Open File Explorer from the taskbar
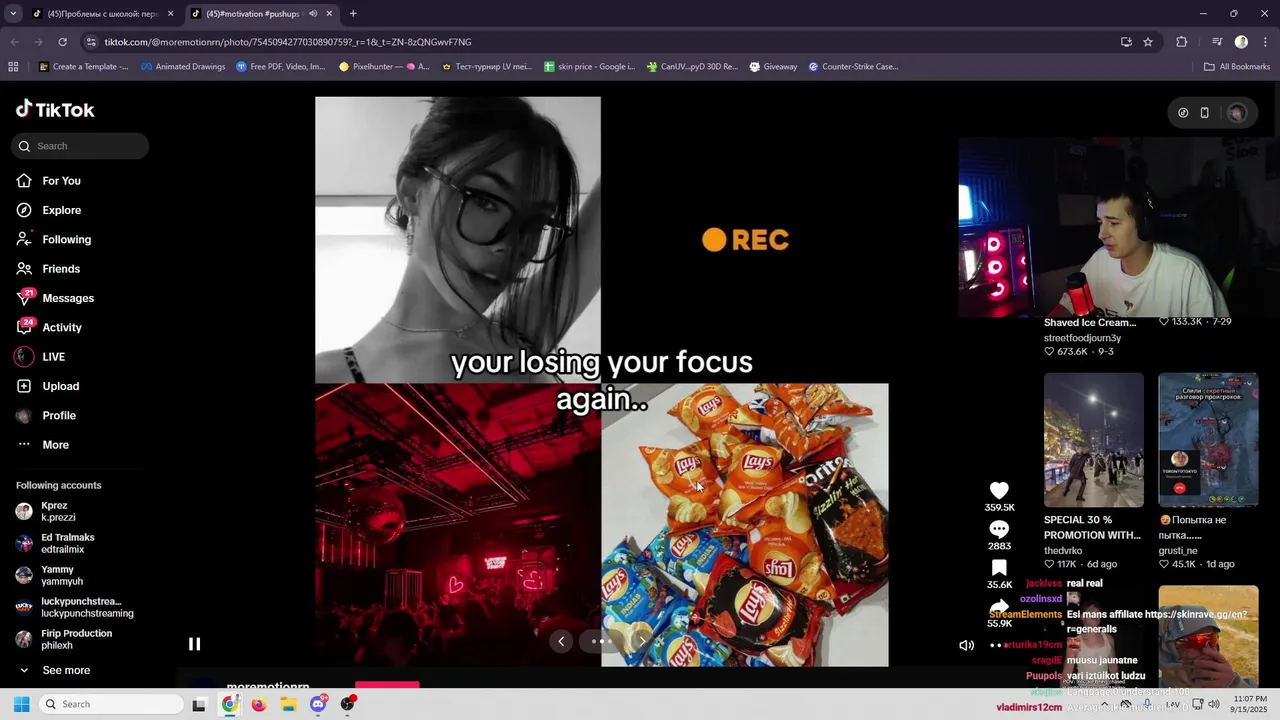Image resolution: width=1280 pixels, height=720 pixels. (288, 704)
